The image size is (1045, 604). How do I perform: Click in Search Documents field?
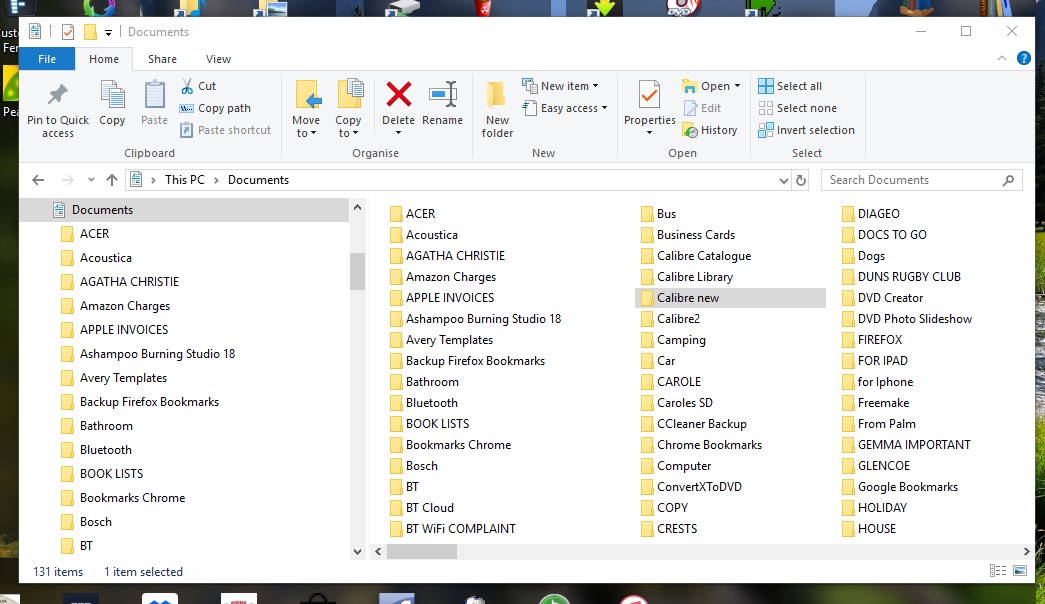click(x=913, y=180)
